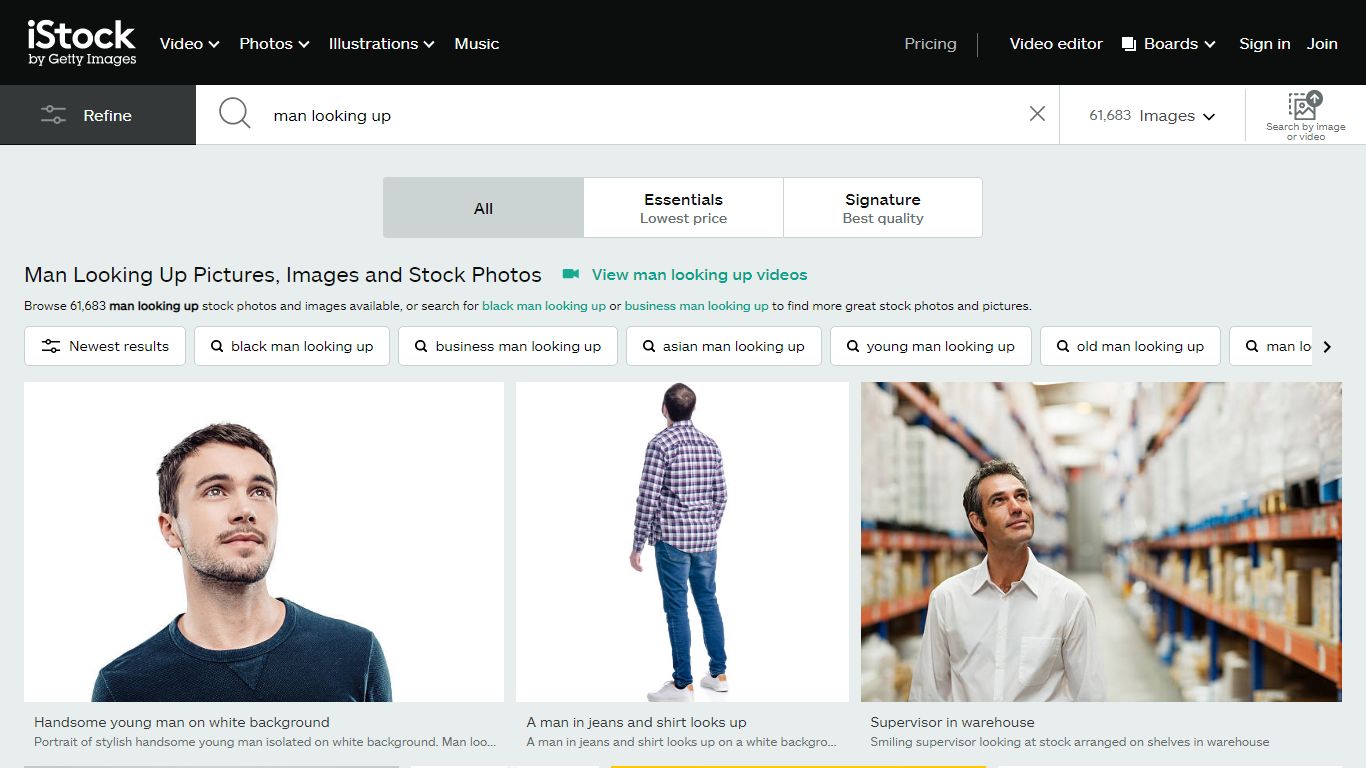Search old man looking up chip
This screenshot has width=1366, height=768.
[x=1131, y=346]
